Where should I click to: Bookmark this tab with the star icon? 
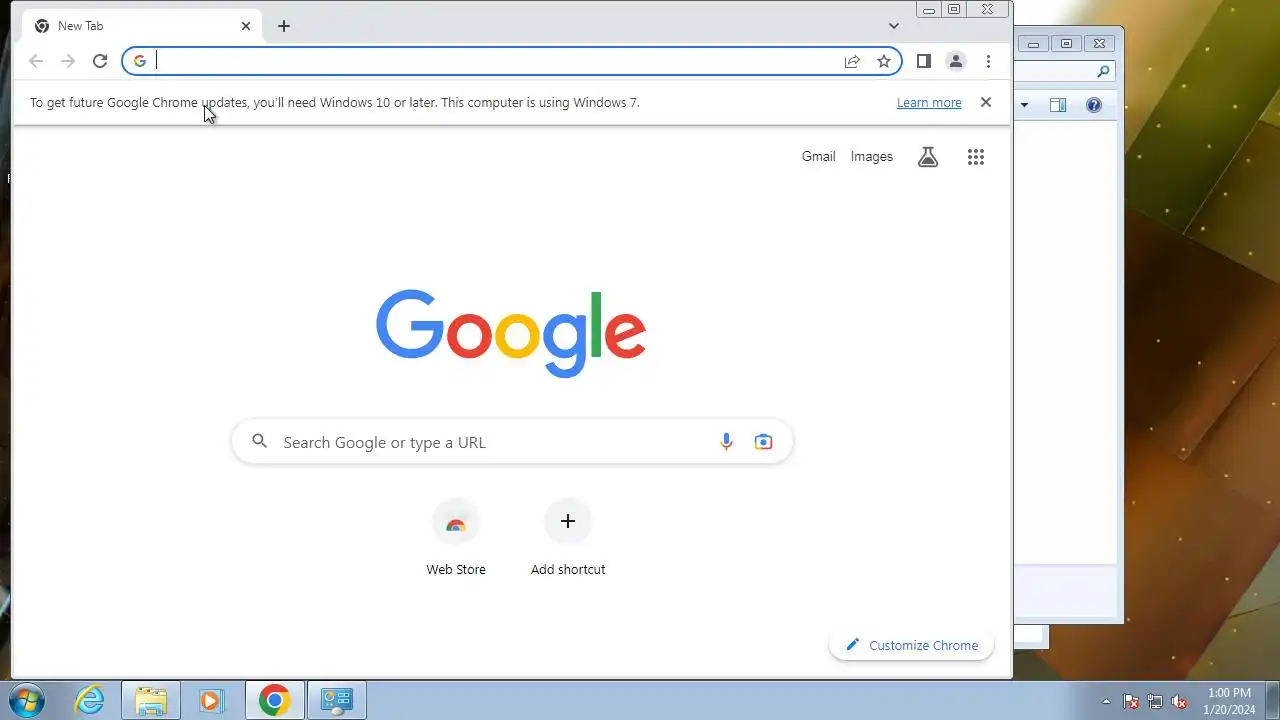[884, 61]
